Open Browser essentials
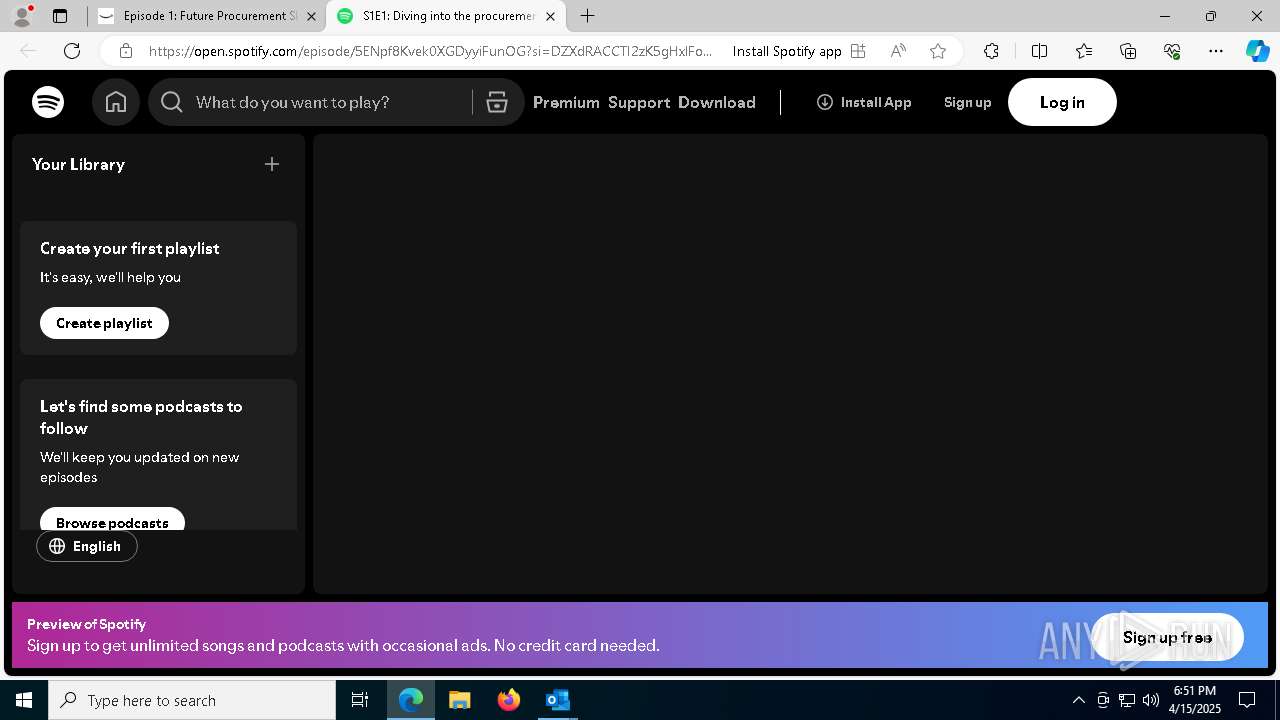 1172,51
